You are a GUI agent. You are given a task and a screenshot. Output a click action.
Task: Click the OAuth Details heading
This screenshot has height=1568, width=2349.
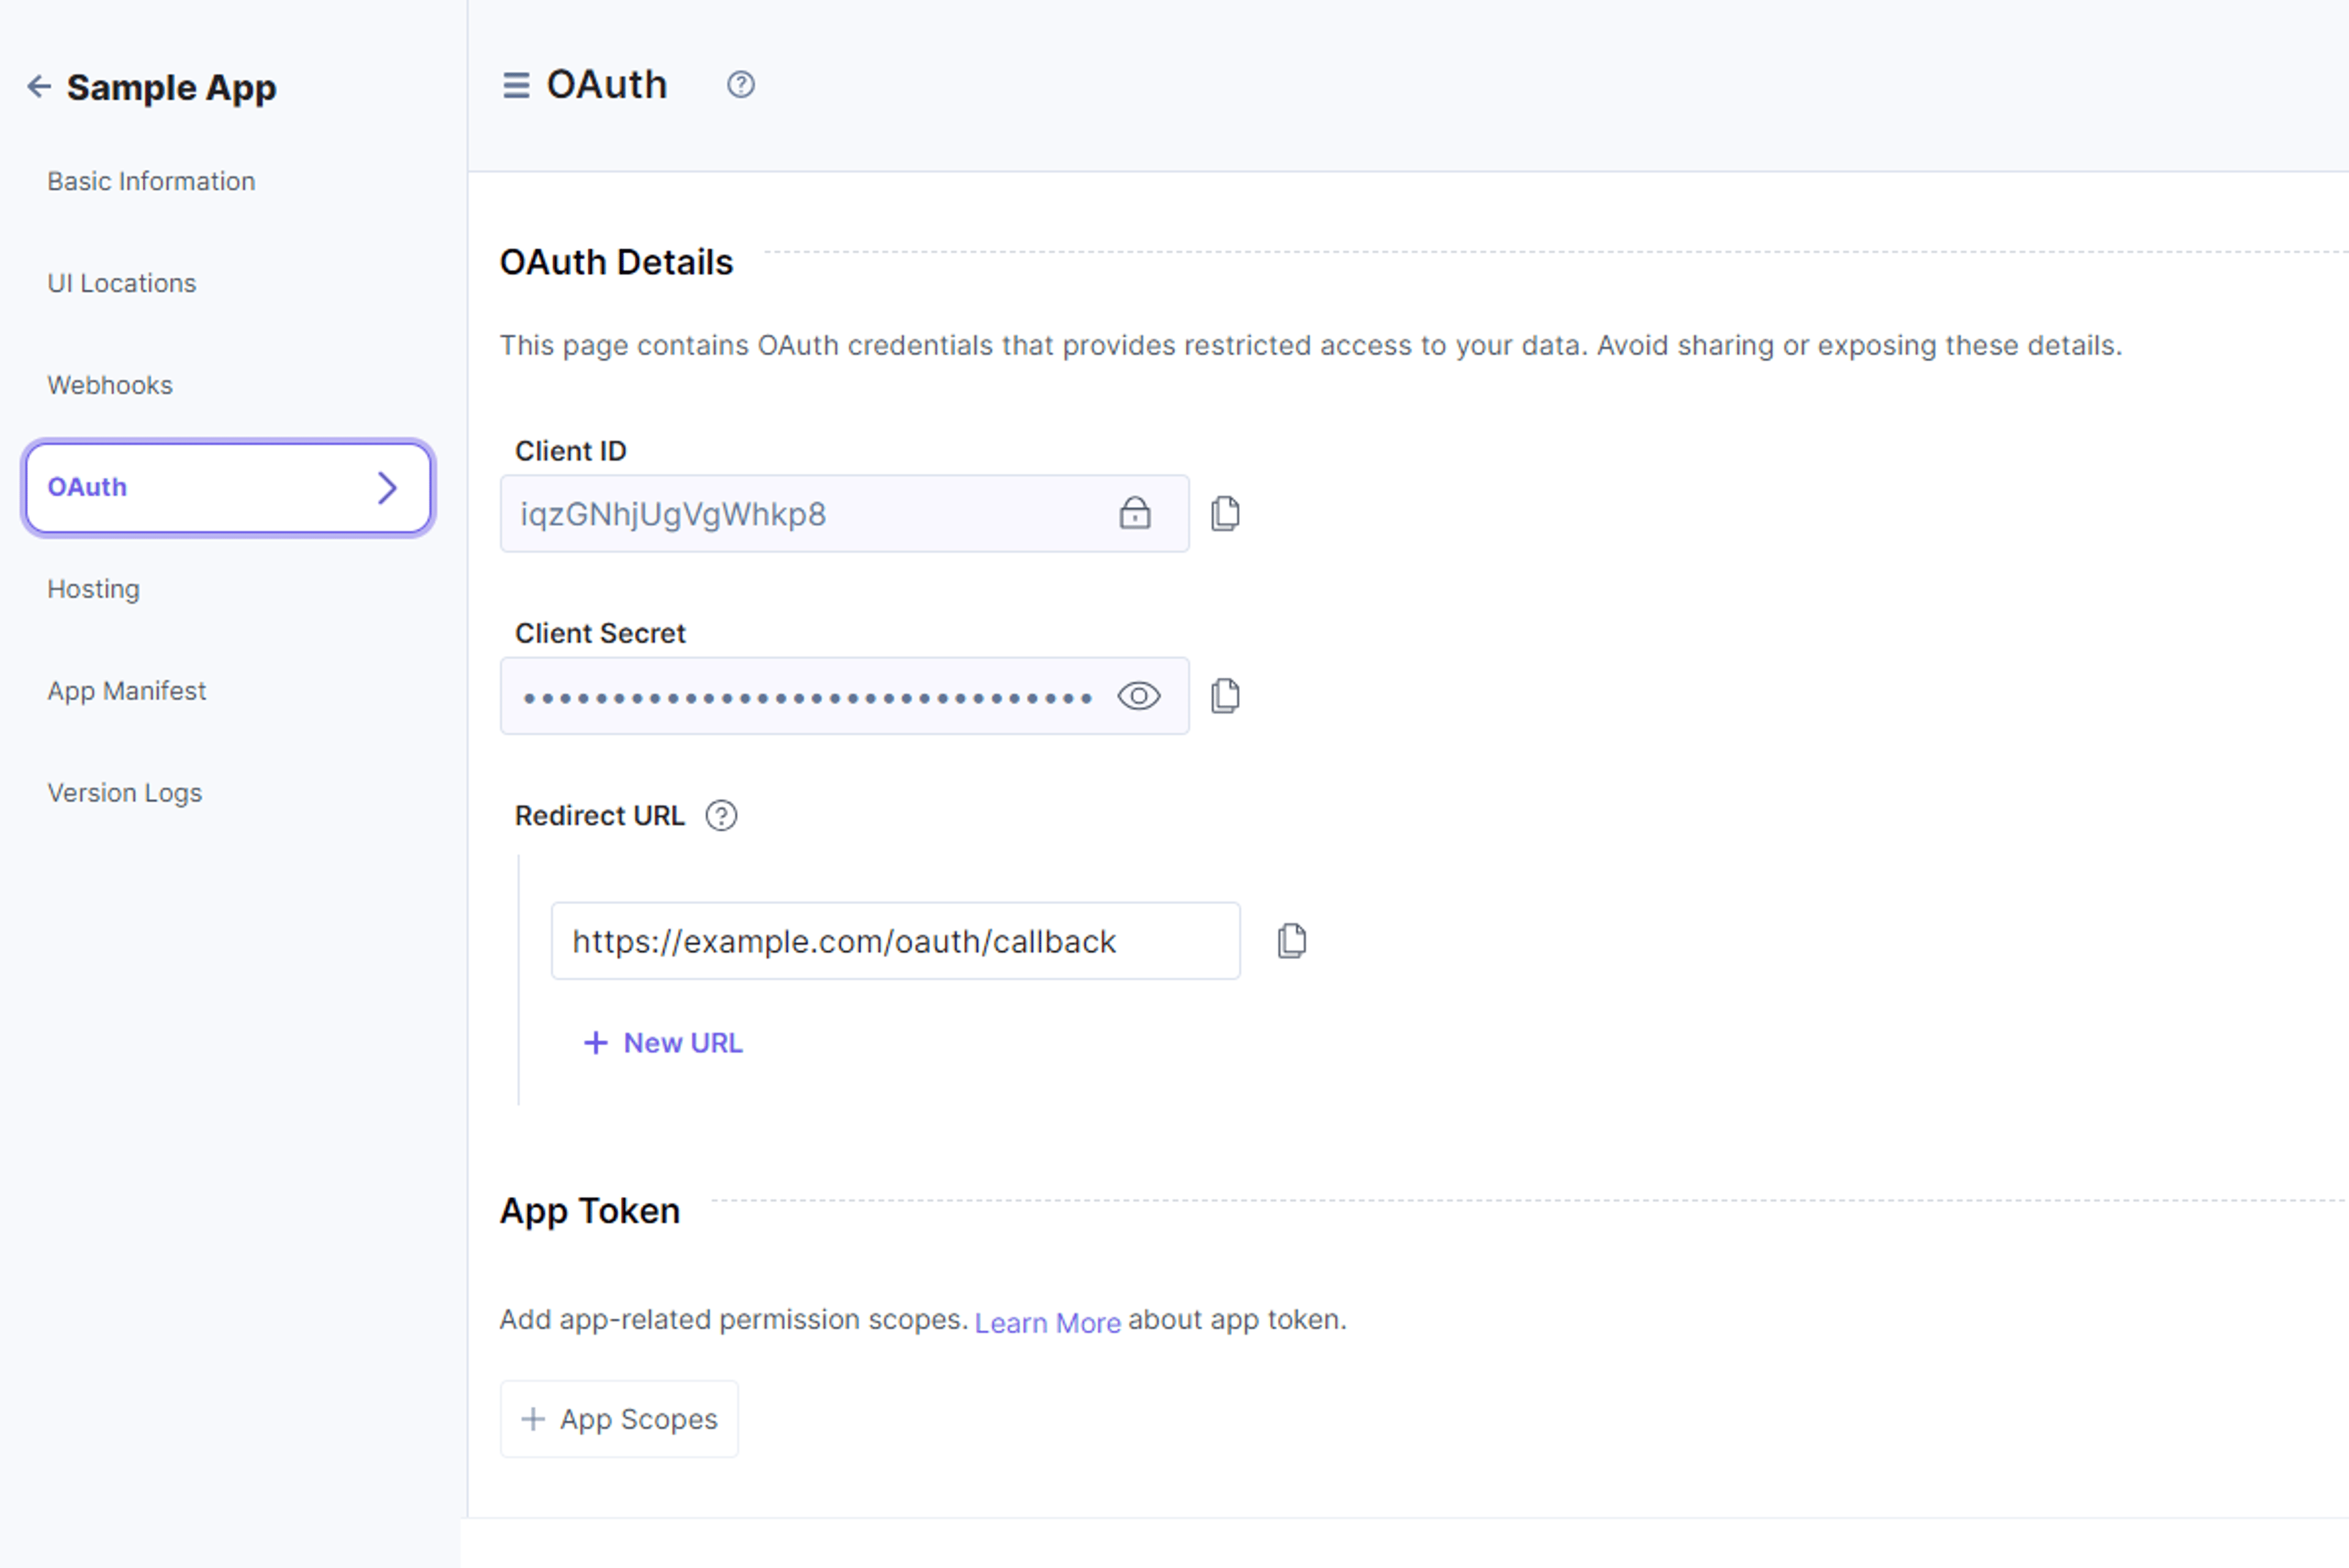coord(616,262)
